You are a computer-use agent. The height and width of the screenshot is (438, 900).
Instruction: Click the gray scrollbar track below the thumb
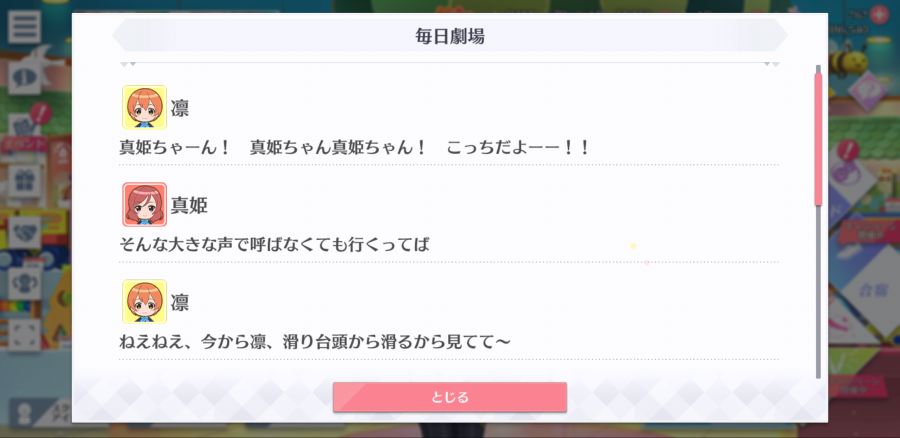(x=818, y=292)
